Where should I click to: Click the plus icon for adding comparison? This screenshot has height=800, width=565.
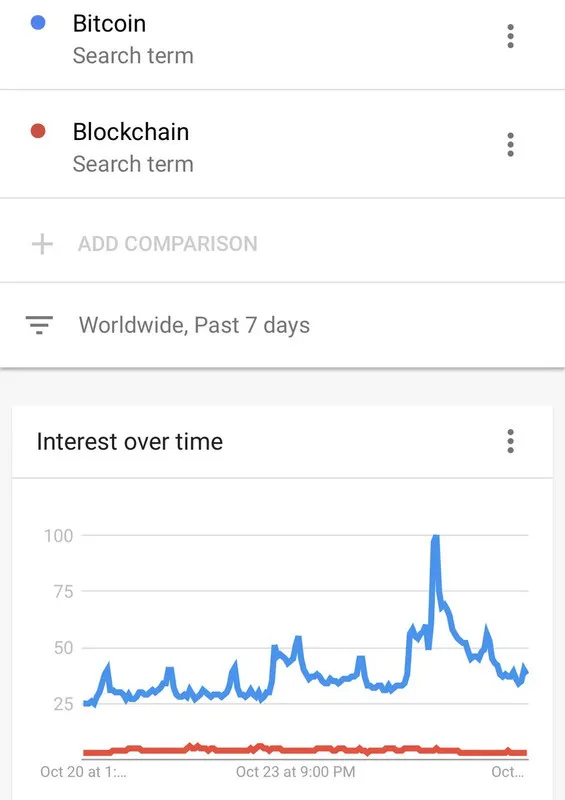42,244
